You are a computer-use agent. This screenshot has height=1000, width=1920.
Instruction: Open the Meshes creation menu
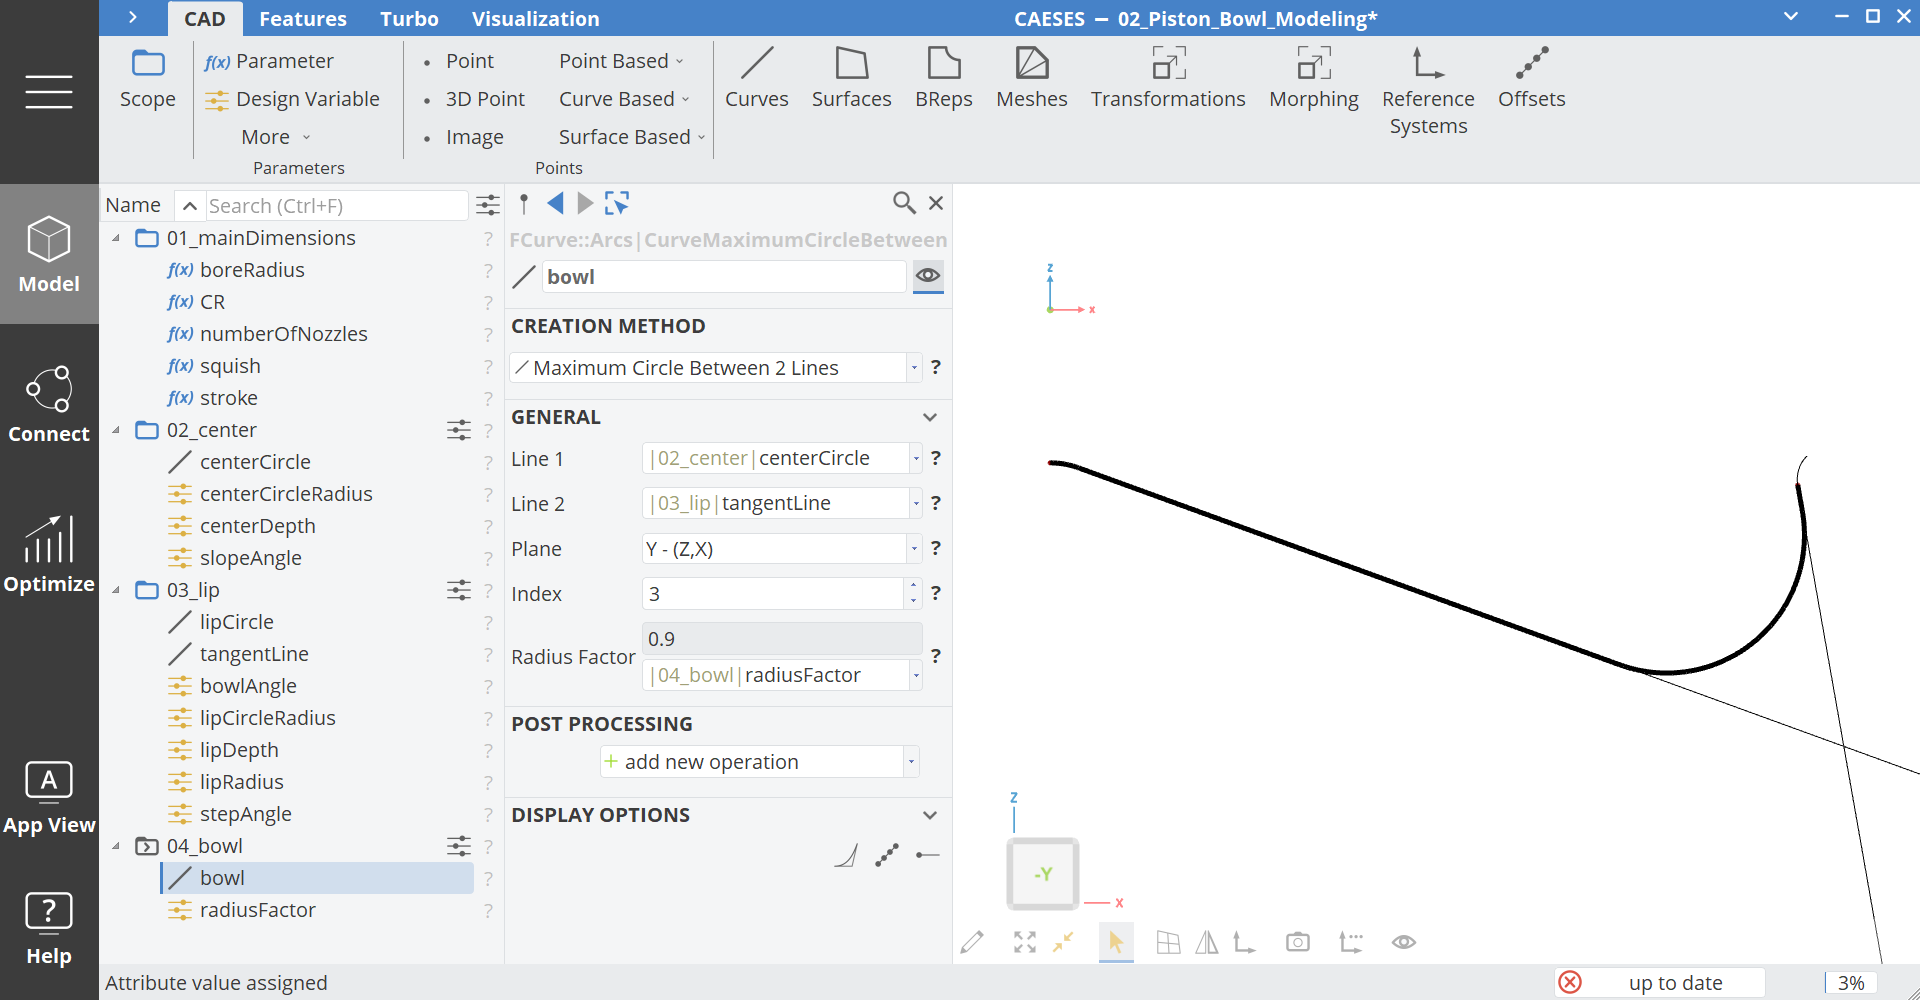click(x=1032, y=78)
